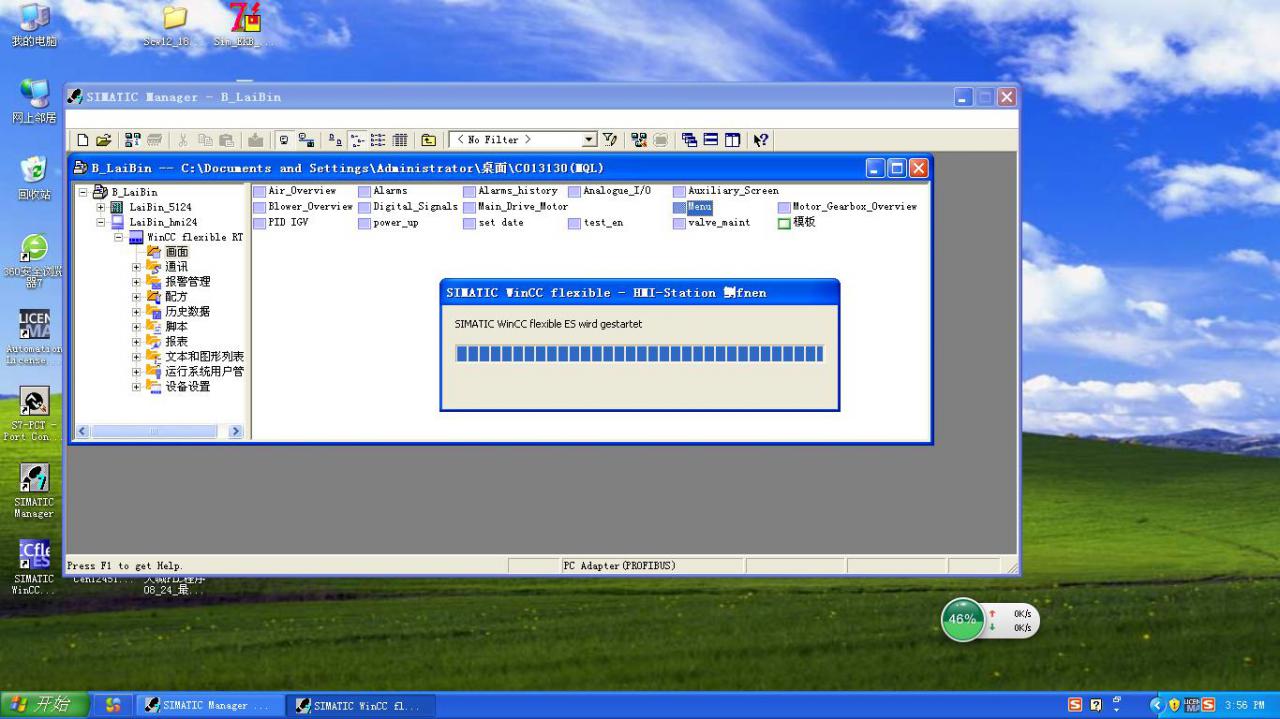Toggle the Details view toolbar button
1280x719 pixels.
point(400,140)
